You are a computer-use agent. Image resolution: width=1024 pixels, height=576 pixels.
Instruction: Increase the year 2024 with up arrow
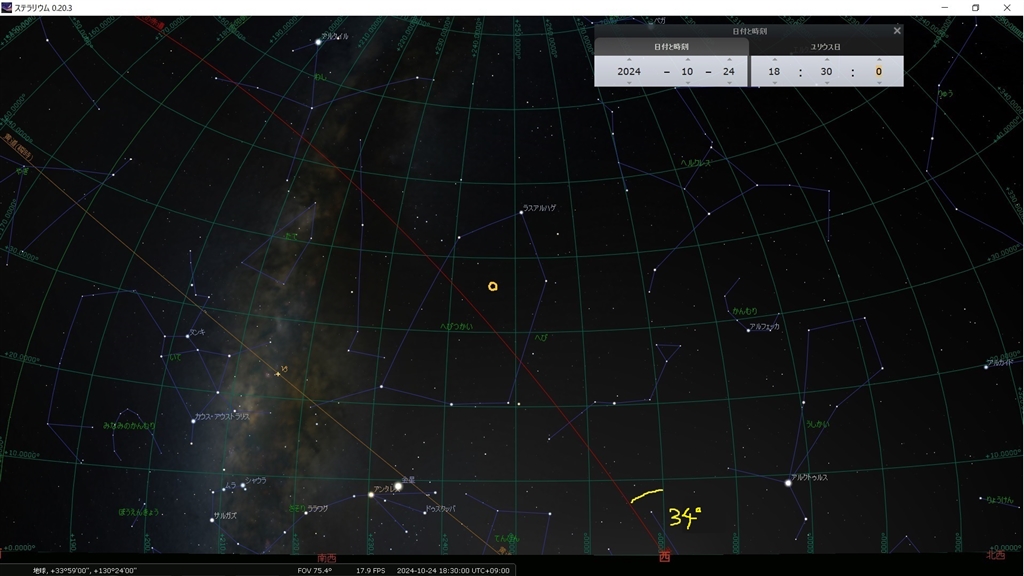click(x=629, y=59)
